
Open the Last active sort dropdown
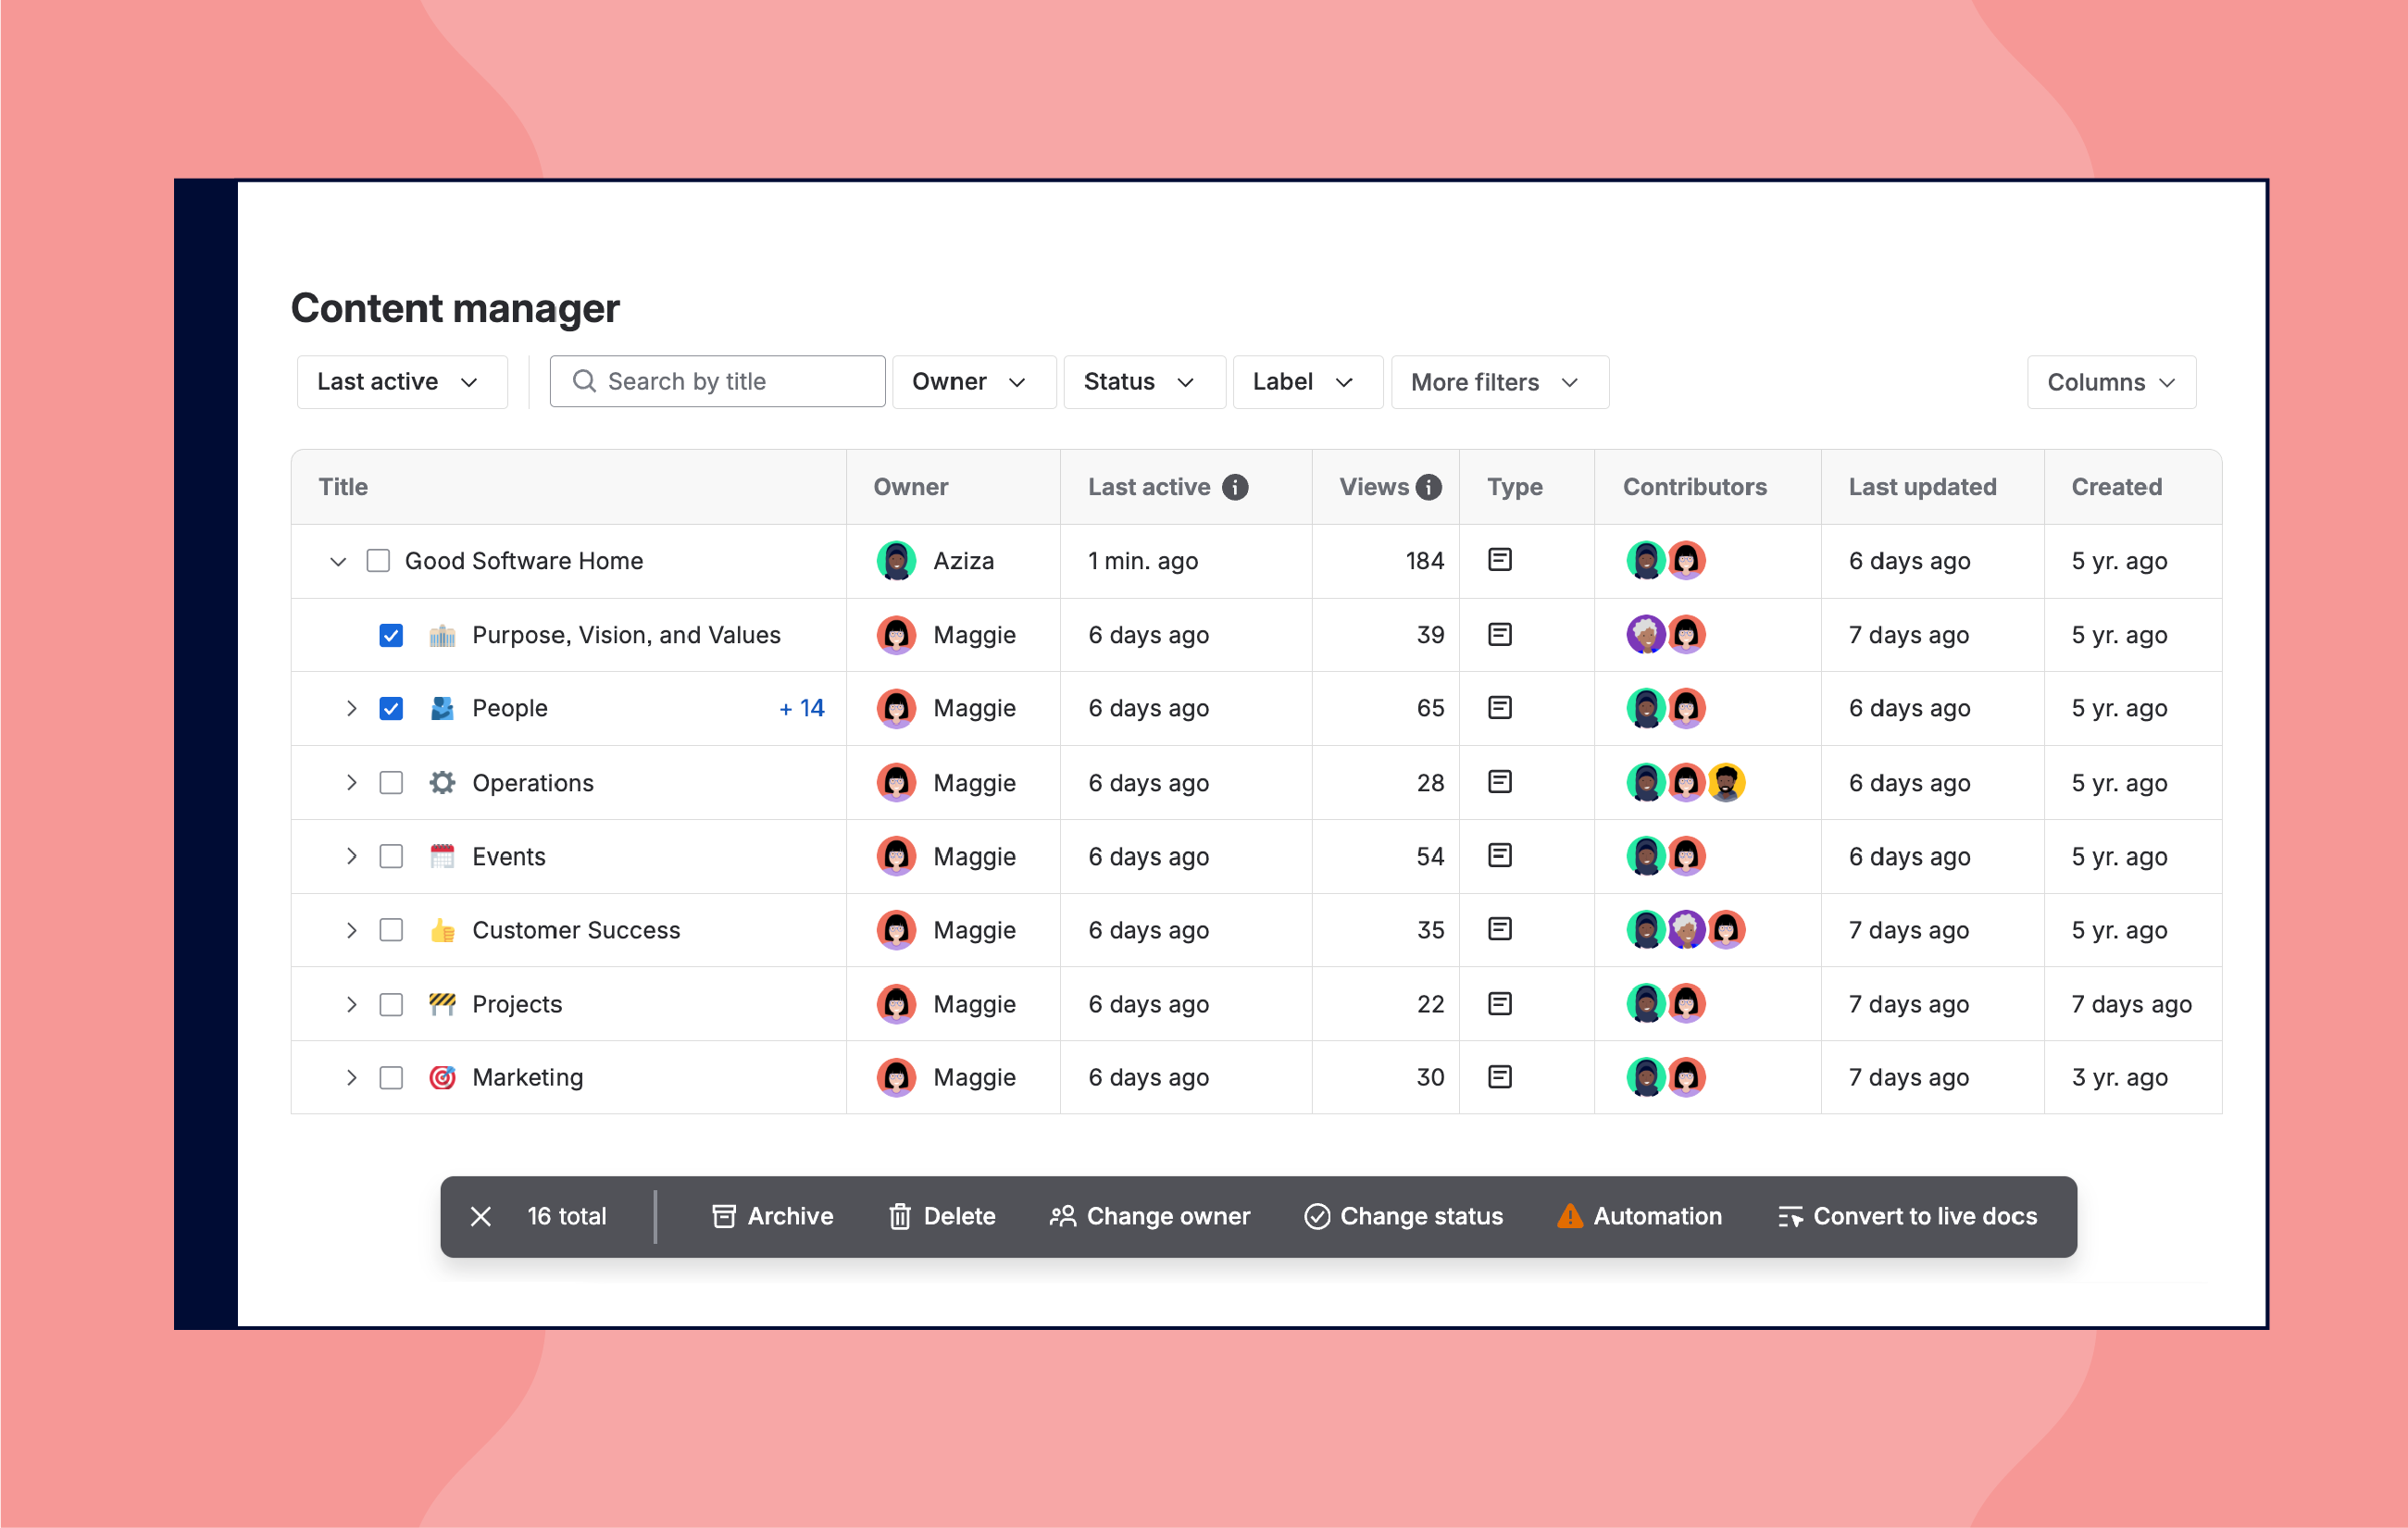(x=401, y=382)
